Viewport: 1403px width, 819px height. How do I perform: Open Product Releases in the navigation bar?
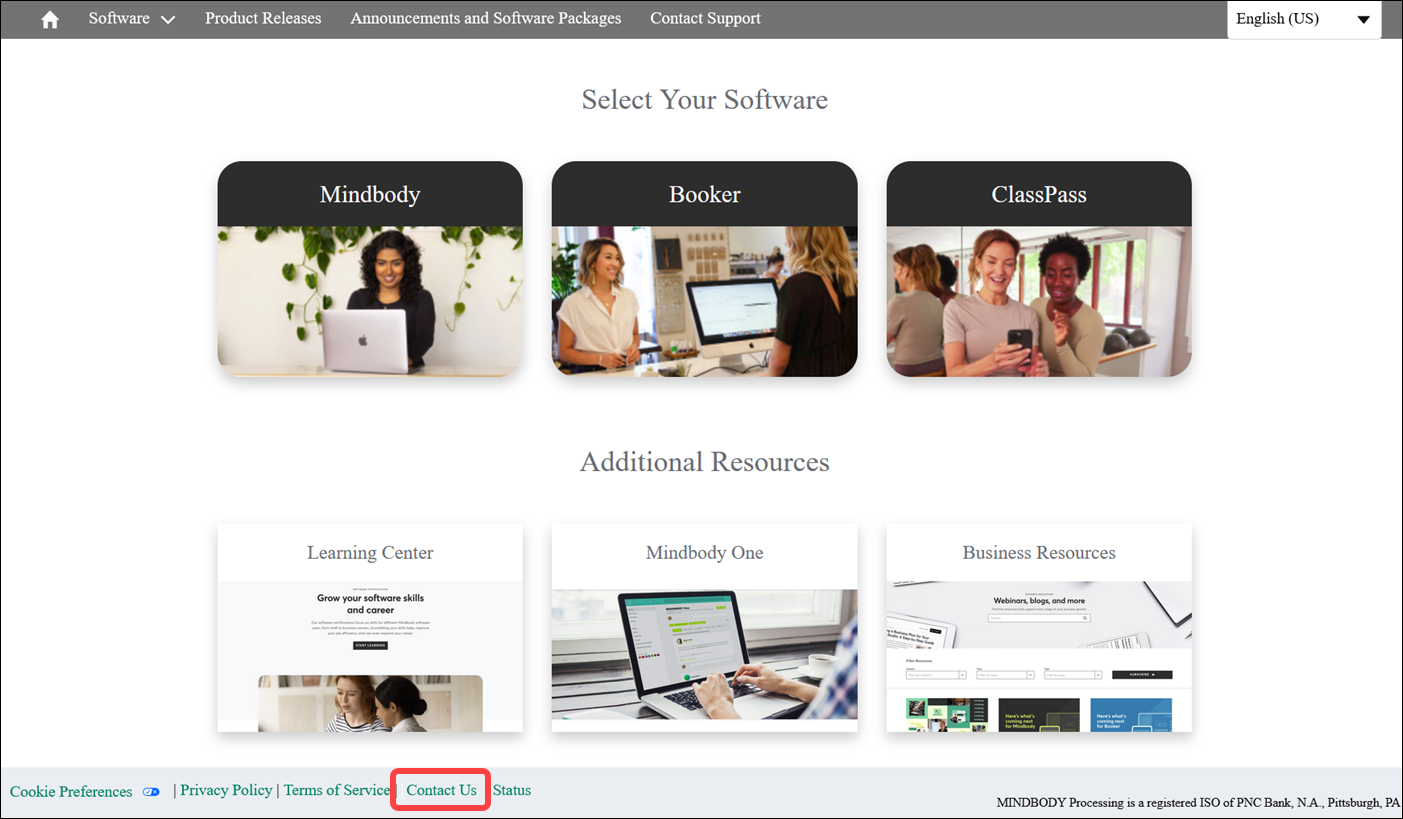263,18
